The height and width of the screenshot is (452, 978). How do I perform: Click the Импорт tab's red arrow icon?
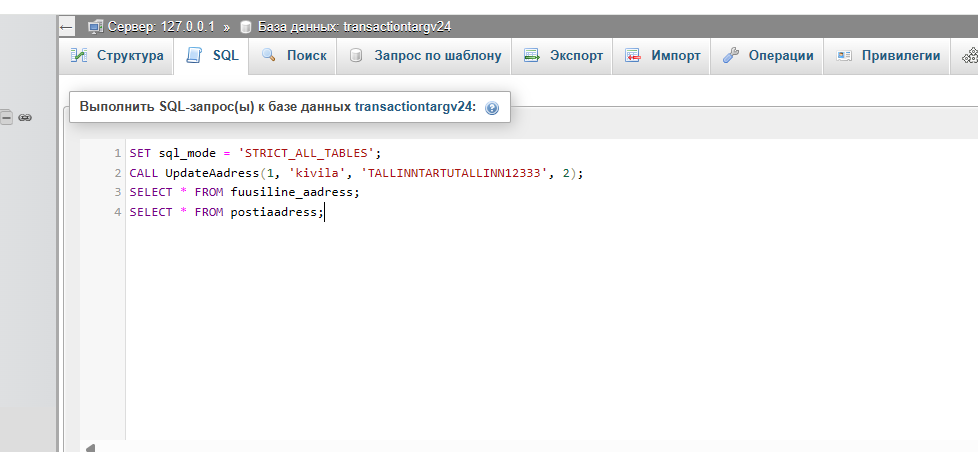click(633, 55)
